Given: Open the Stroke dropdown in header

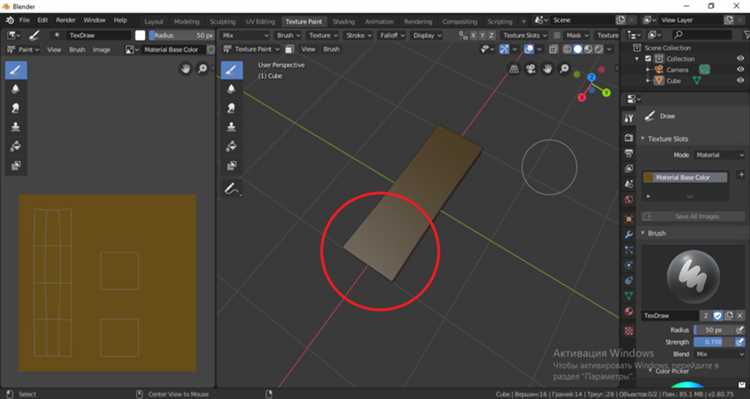Looking at the screenshot, I should [x=359, y=35].
